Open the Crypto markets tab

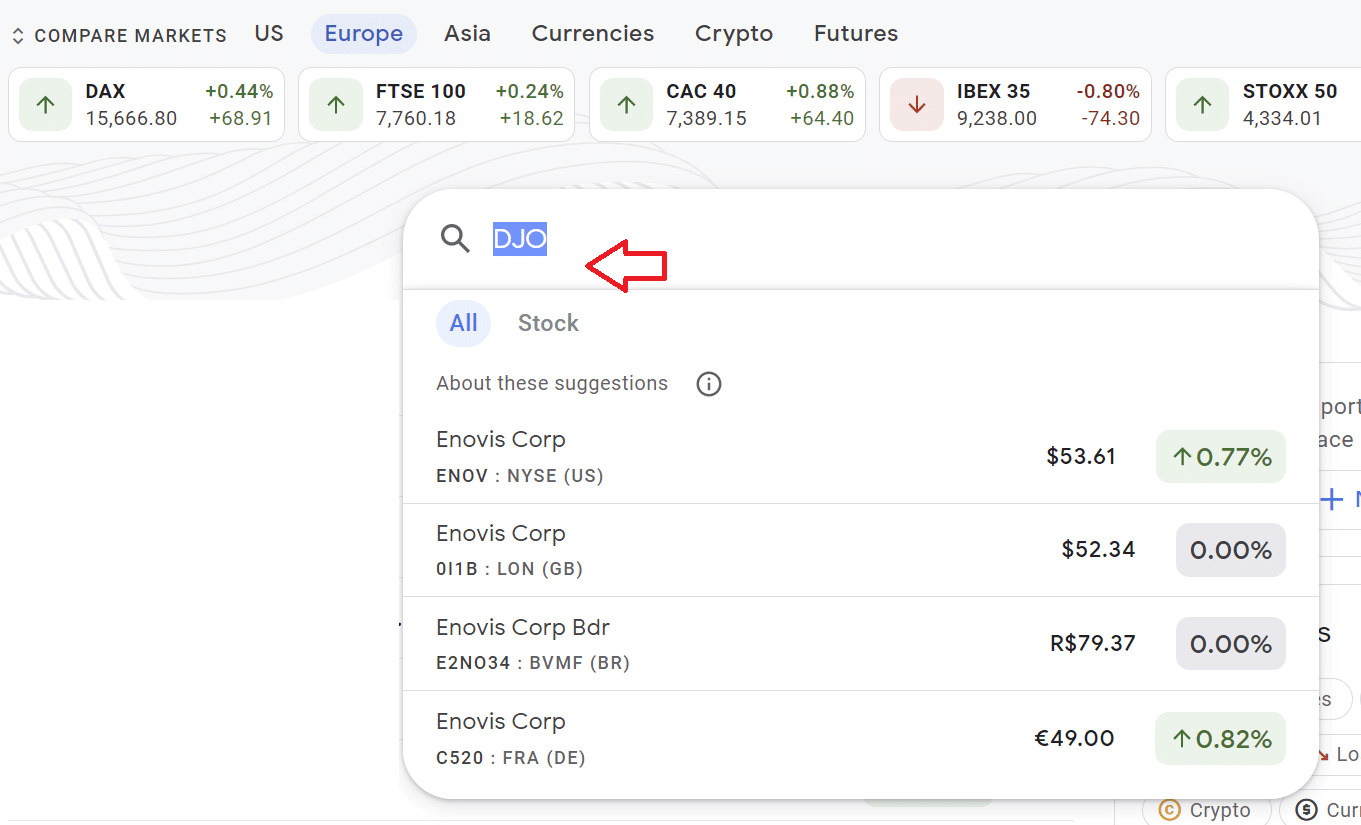pos(734,33)
